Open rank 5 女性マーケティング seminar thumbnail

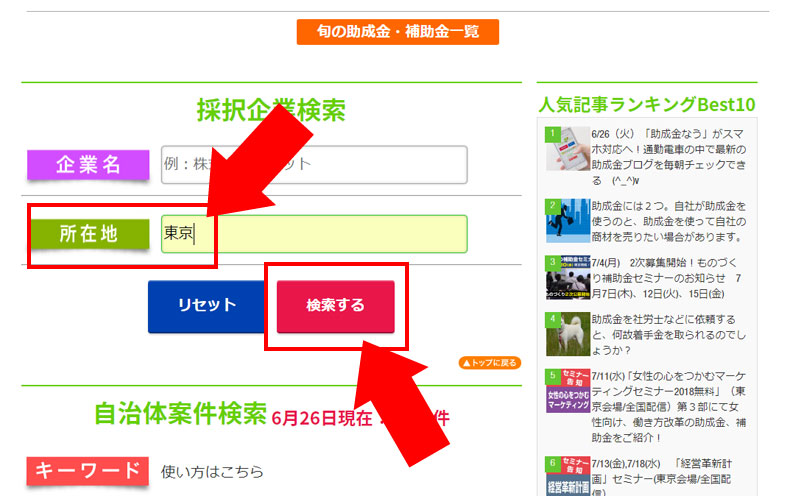pyautogui.click(x=567, y=391)
